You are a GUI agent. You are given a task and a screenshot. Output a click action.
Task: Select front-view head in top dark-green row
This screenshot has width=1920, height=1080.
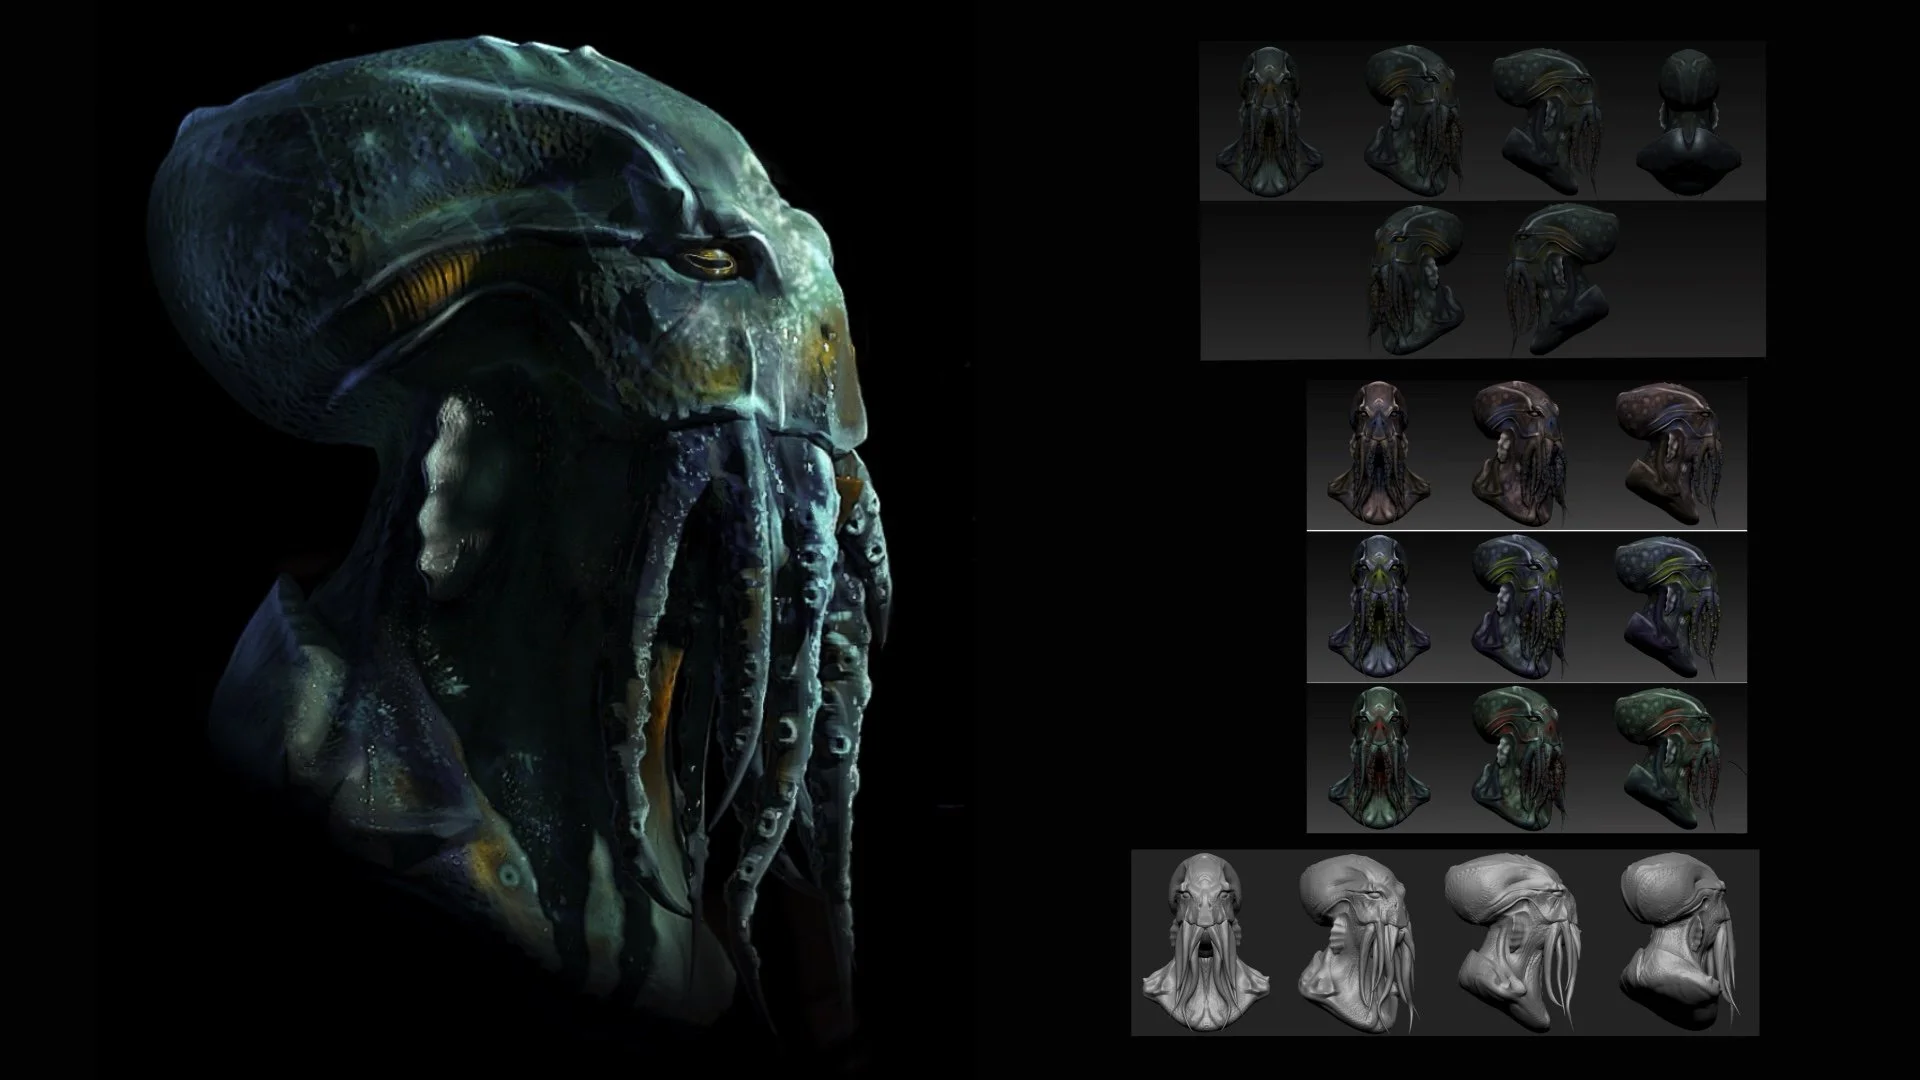tap(1269, 122)
